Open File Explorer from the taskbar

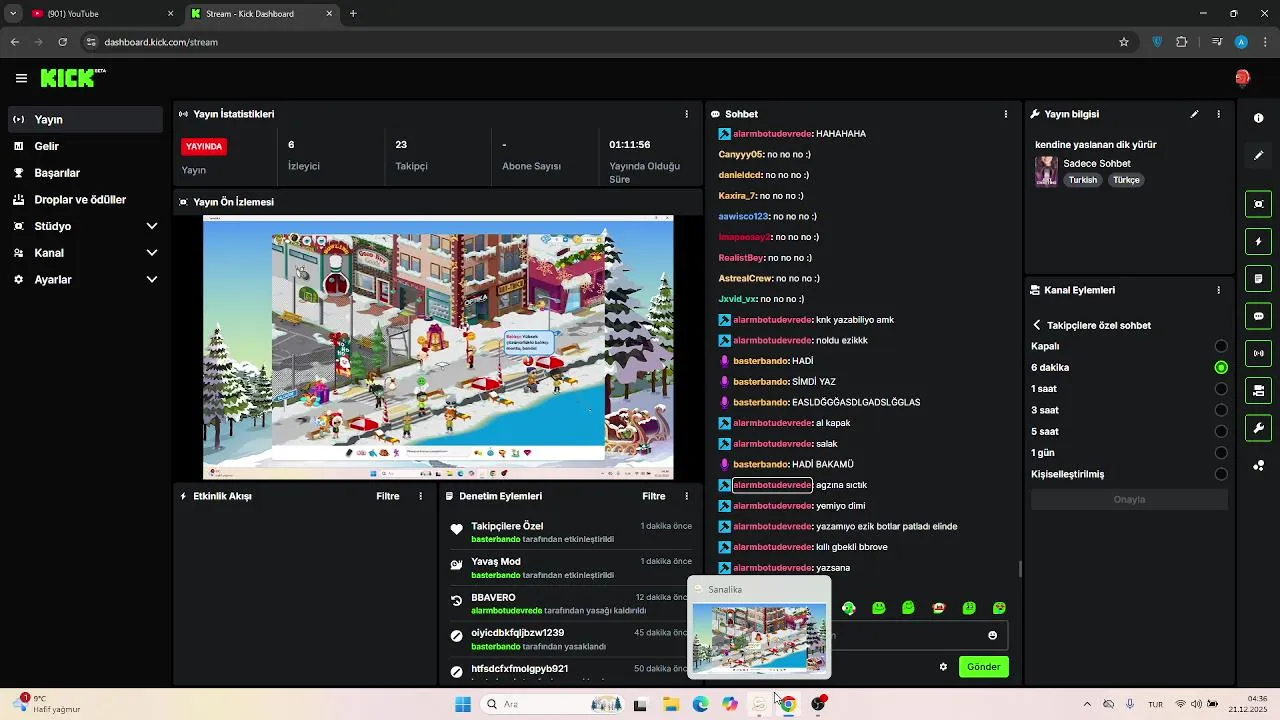point(670,704)
